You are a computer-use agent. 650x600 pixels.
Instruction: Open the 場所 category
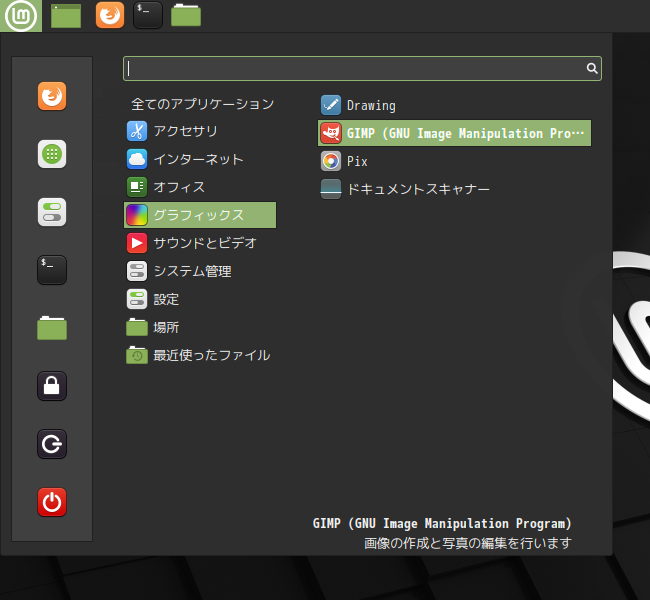(200, 327)
